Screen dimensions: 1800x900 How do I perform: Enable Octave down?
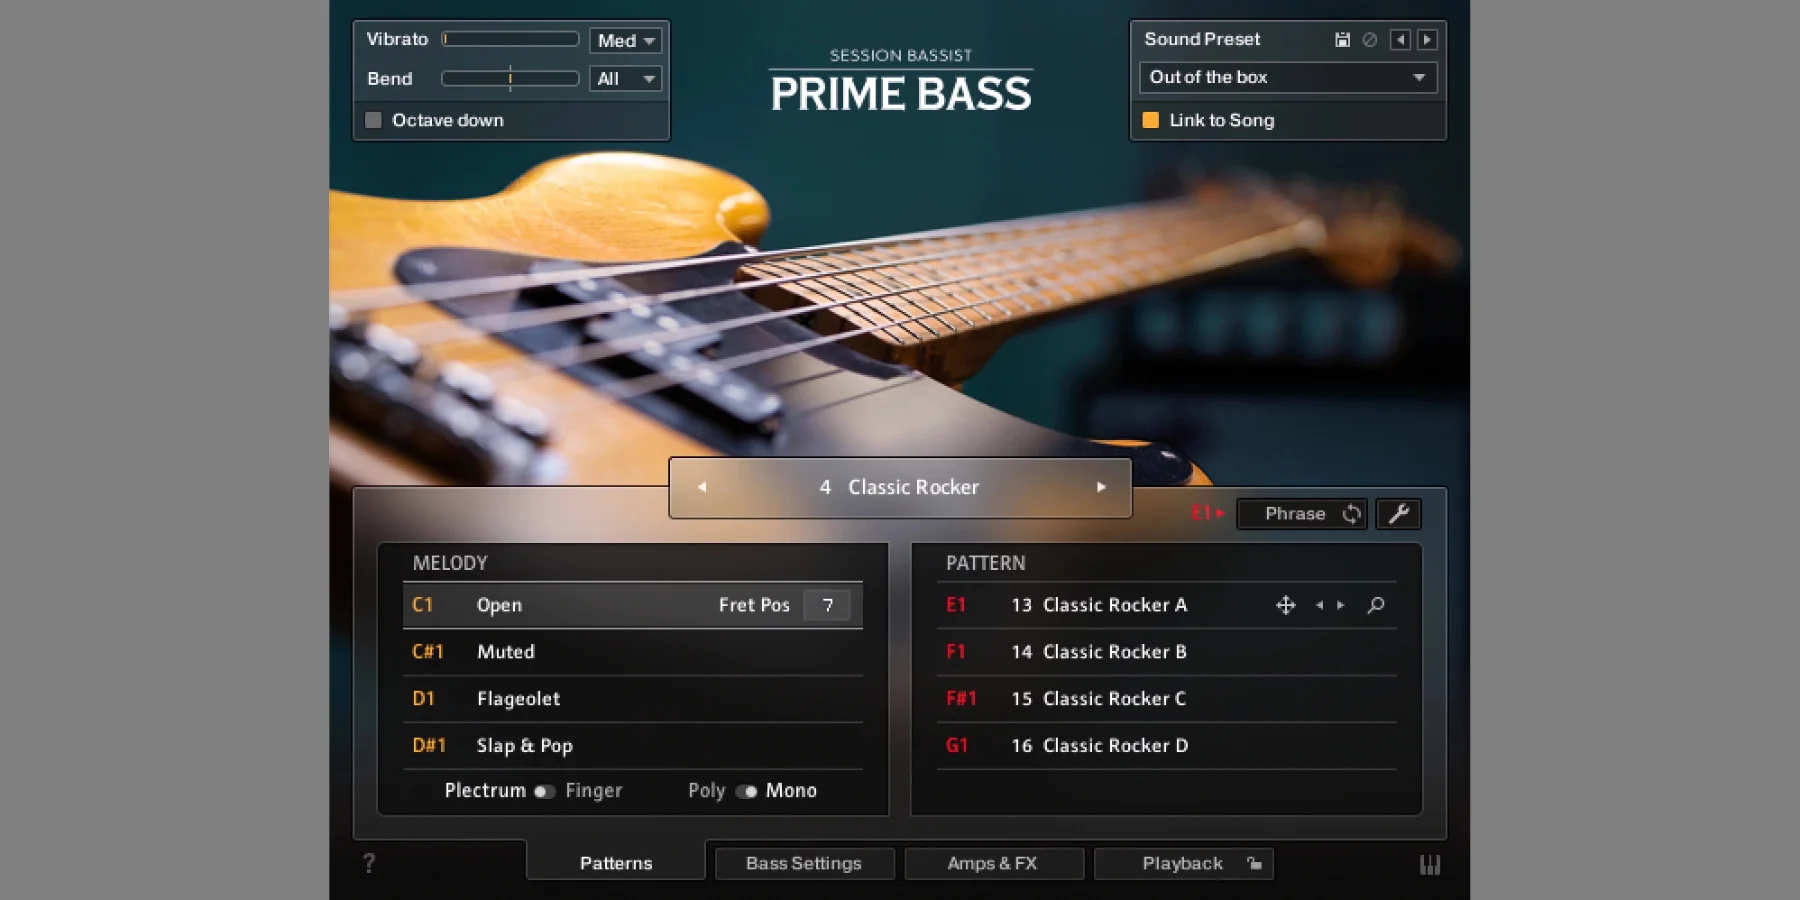point(374,119)
